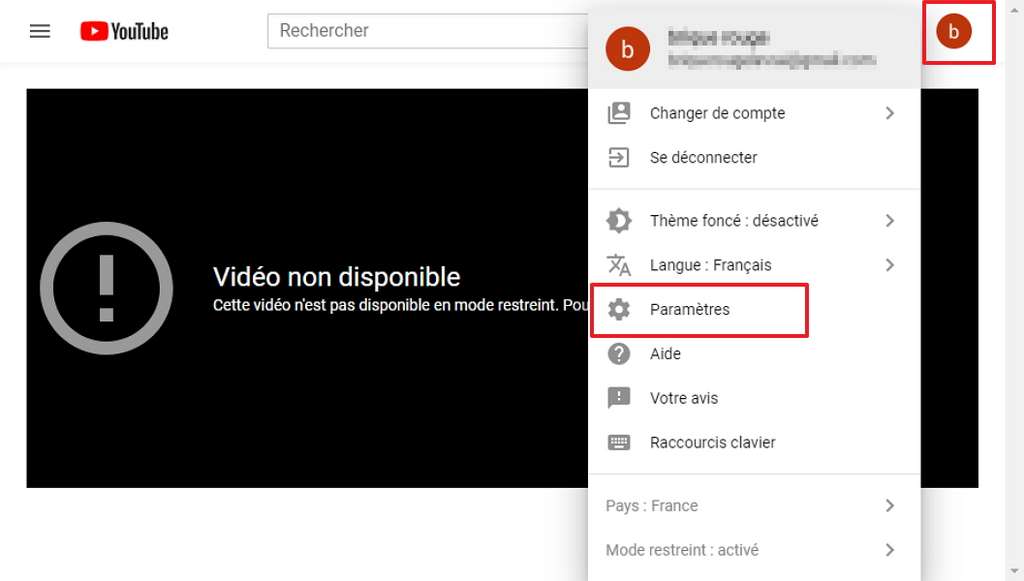Image resolution: width=1024 pixels, height=581 pixels.
Task: Click the Rechercher search field
Action: (x=420, y=31)
